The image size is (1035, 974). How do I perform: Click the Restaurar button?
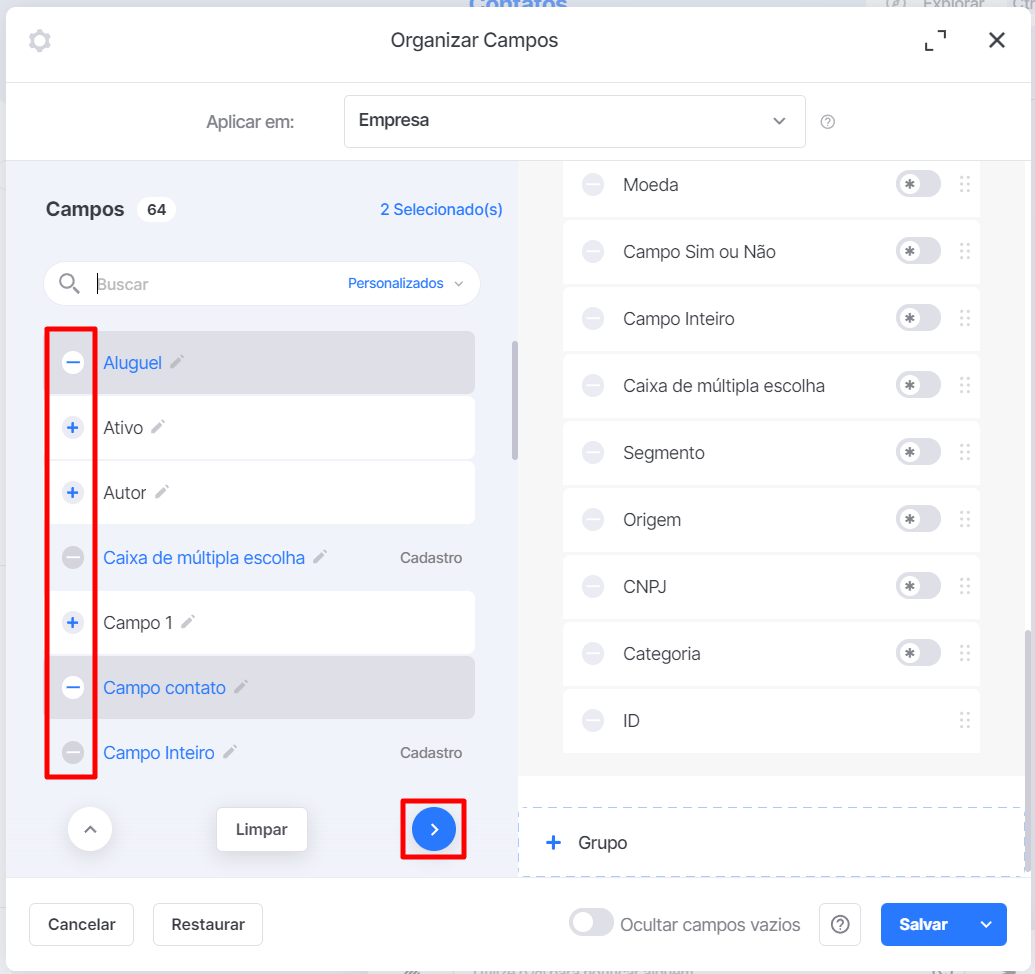[x=208, y=925]
